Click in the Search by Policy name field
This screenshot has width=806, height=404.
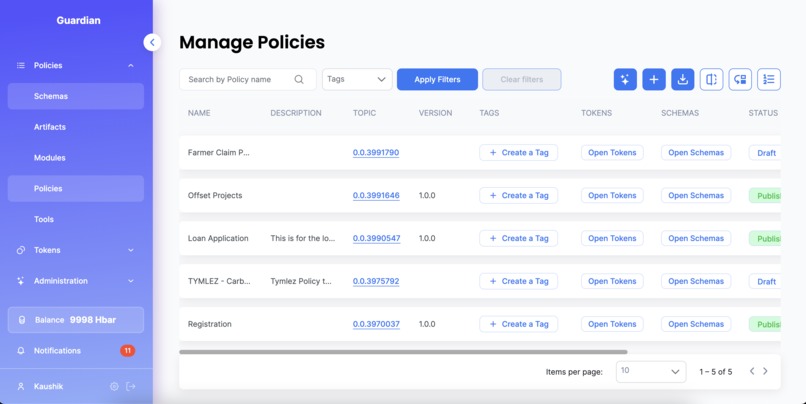click(248, 80)
